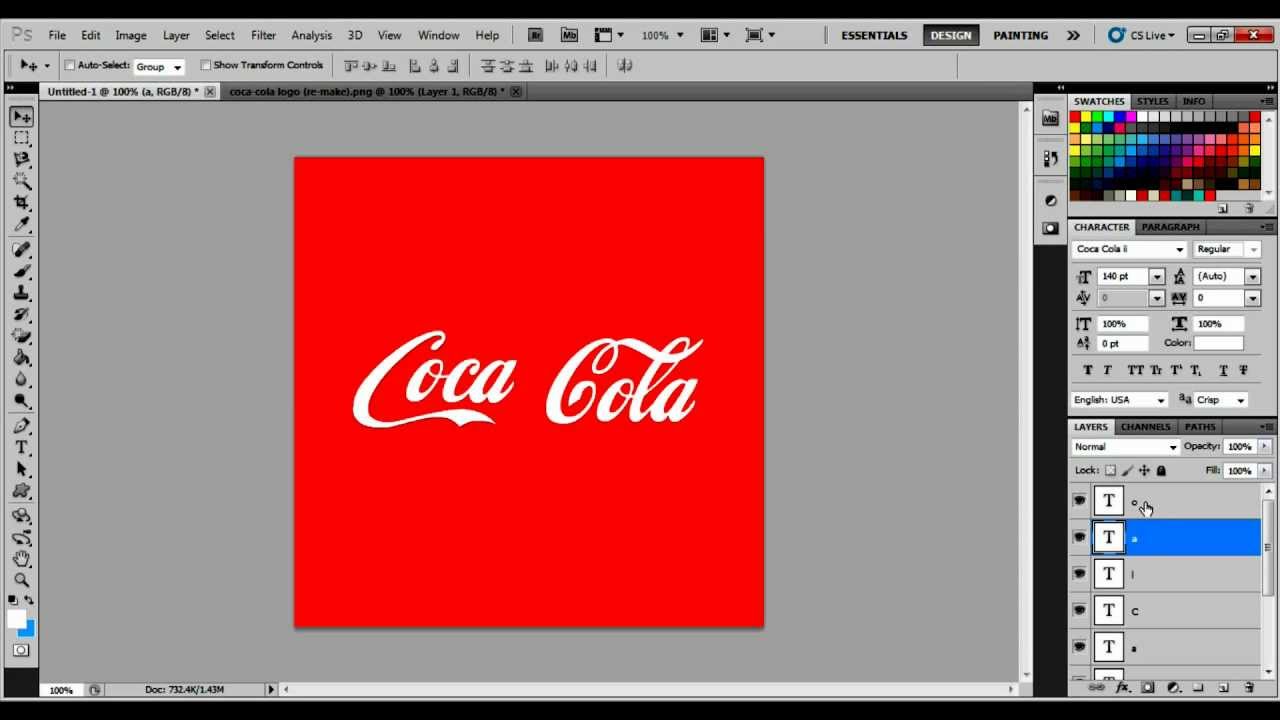Link layers using the chain icon
The image size is (1280, 720).
click(x=1096, y=688)
